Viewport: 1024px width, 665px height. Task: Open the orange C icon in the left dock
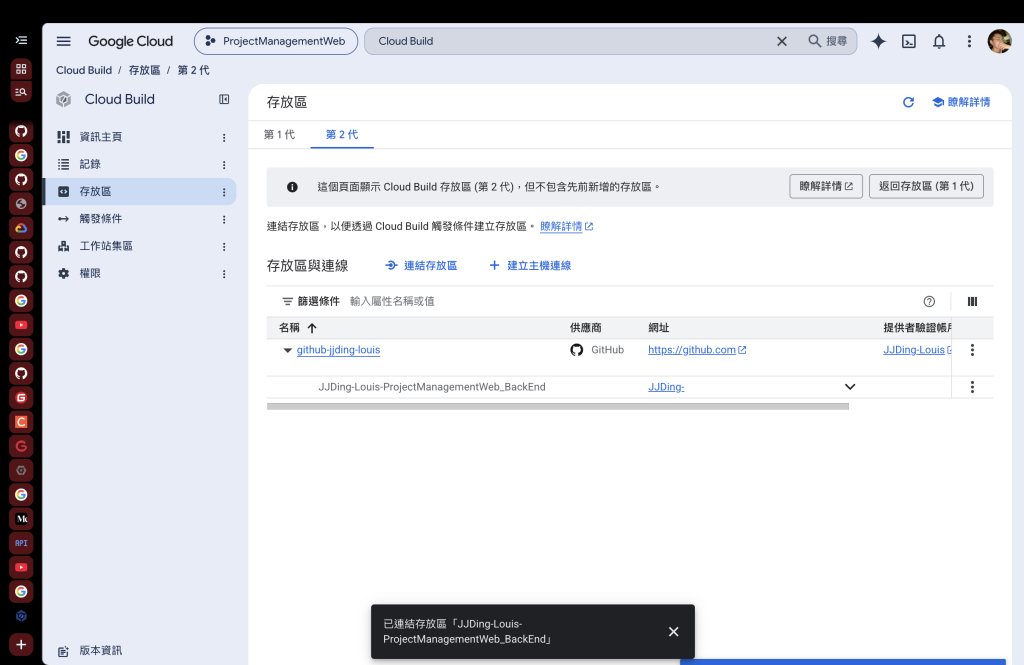22,422
